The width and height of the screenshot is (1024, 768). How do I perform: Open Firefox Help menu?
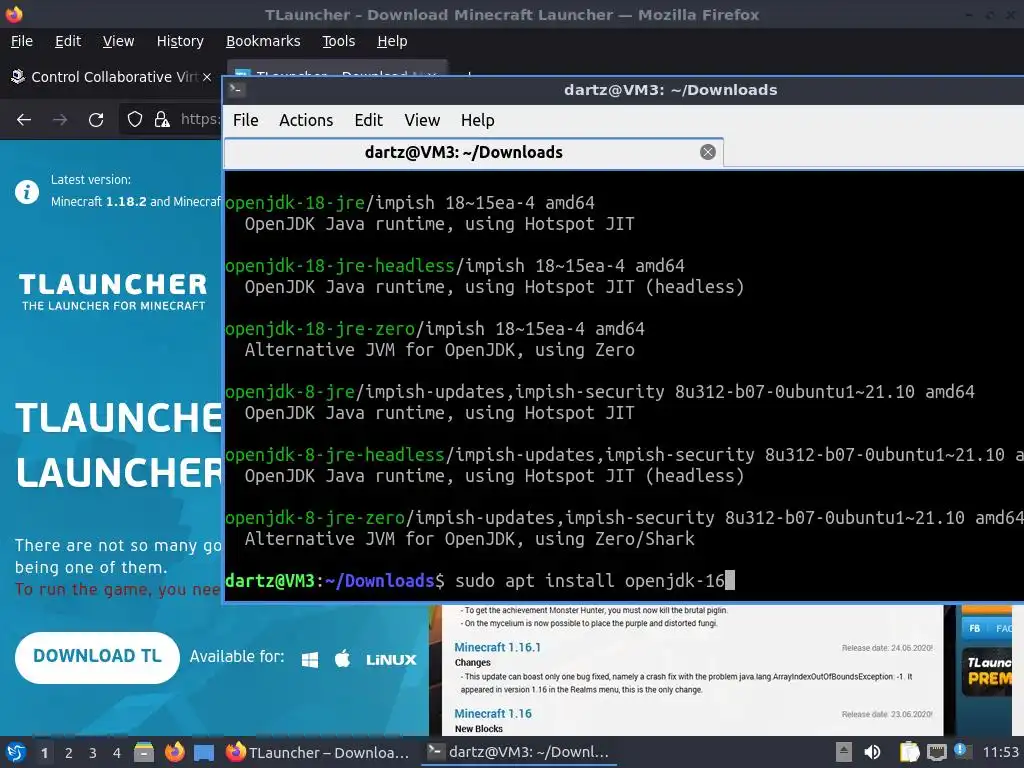[392, 41]
